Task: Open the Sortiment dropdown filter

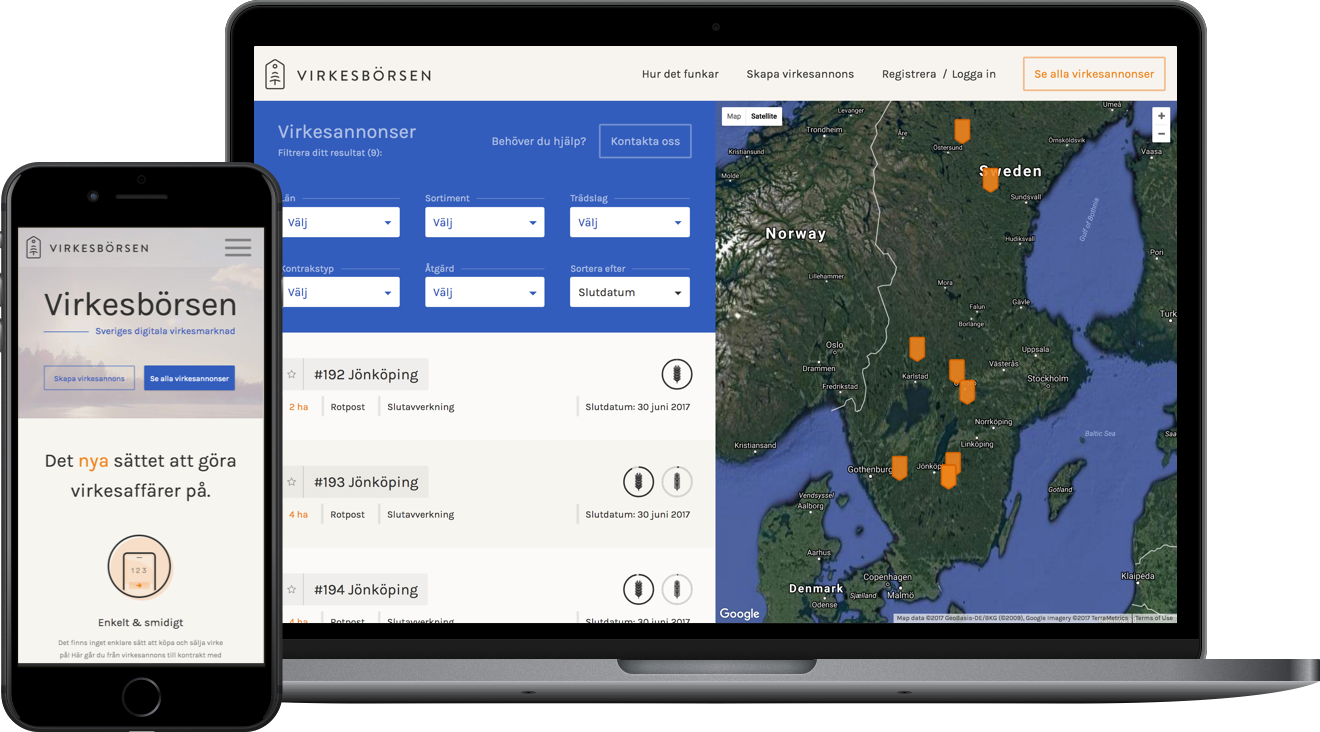Action: click(484, 223)
